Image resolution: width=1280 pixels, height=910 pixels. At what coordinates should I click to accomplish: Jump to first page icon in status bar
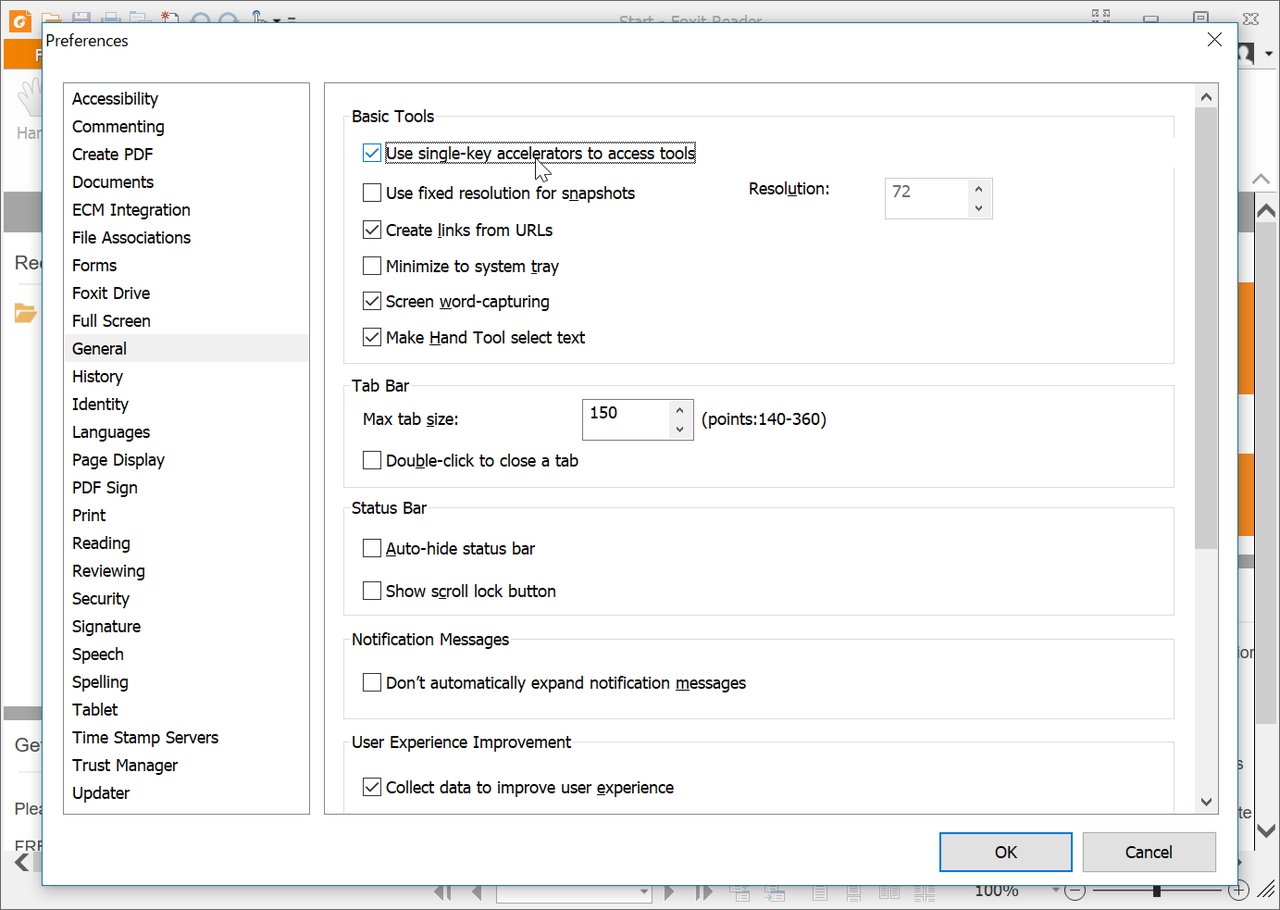(x=444, y=891)
